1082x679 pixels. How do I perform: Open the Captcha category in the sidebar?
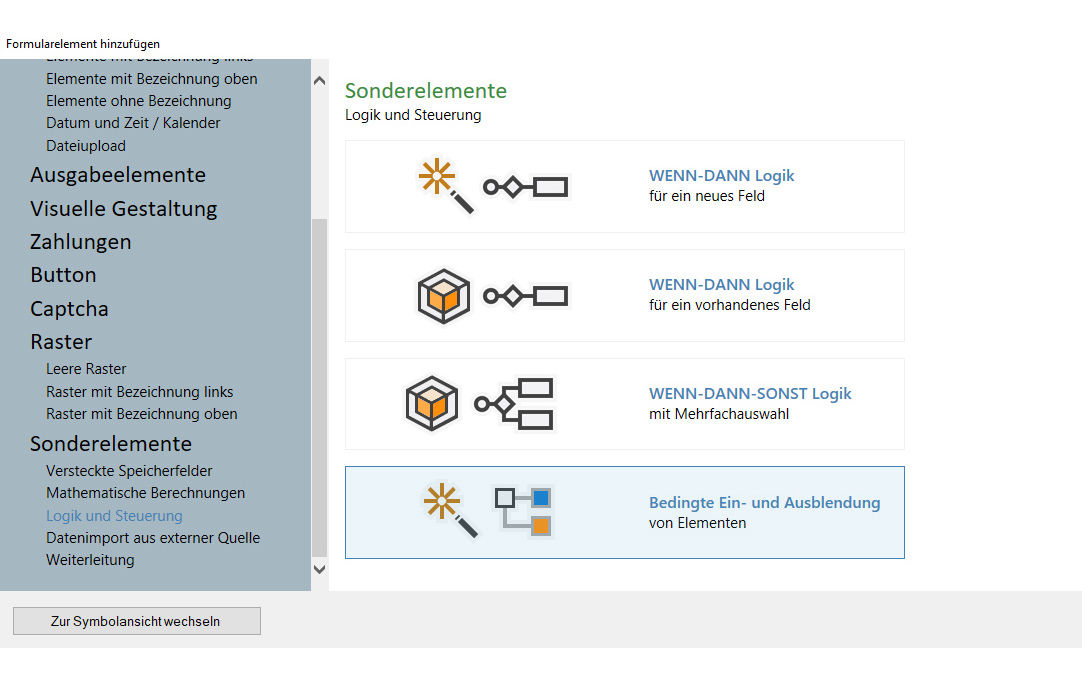tap(69, 309)
